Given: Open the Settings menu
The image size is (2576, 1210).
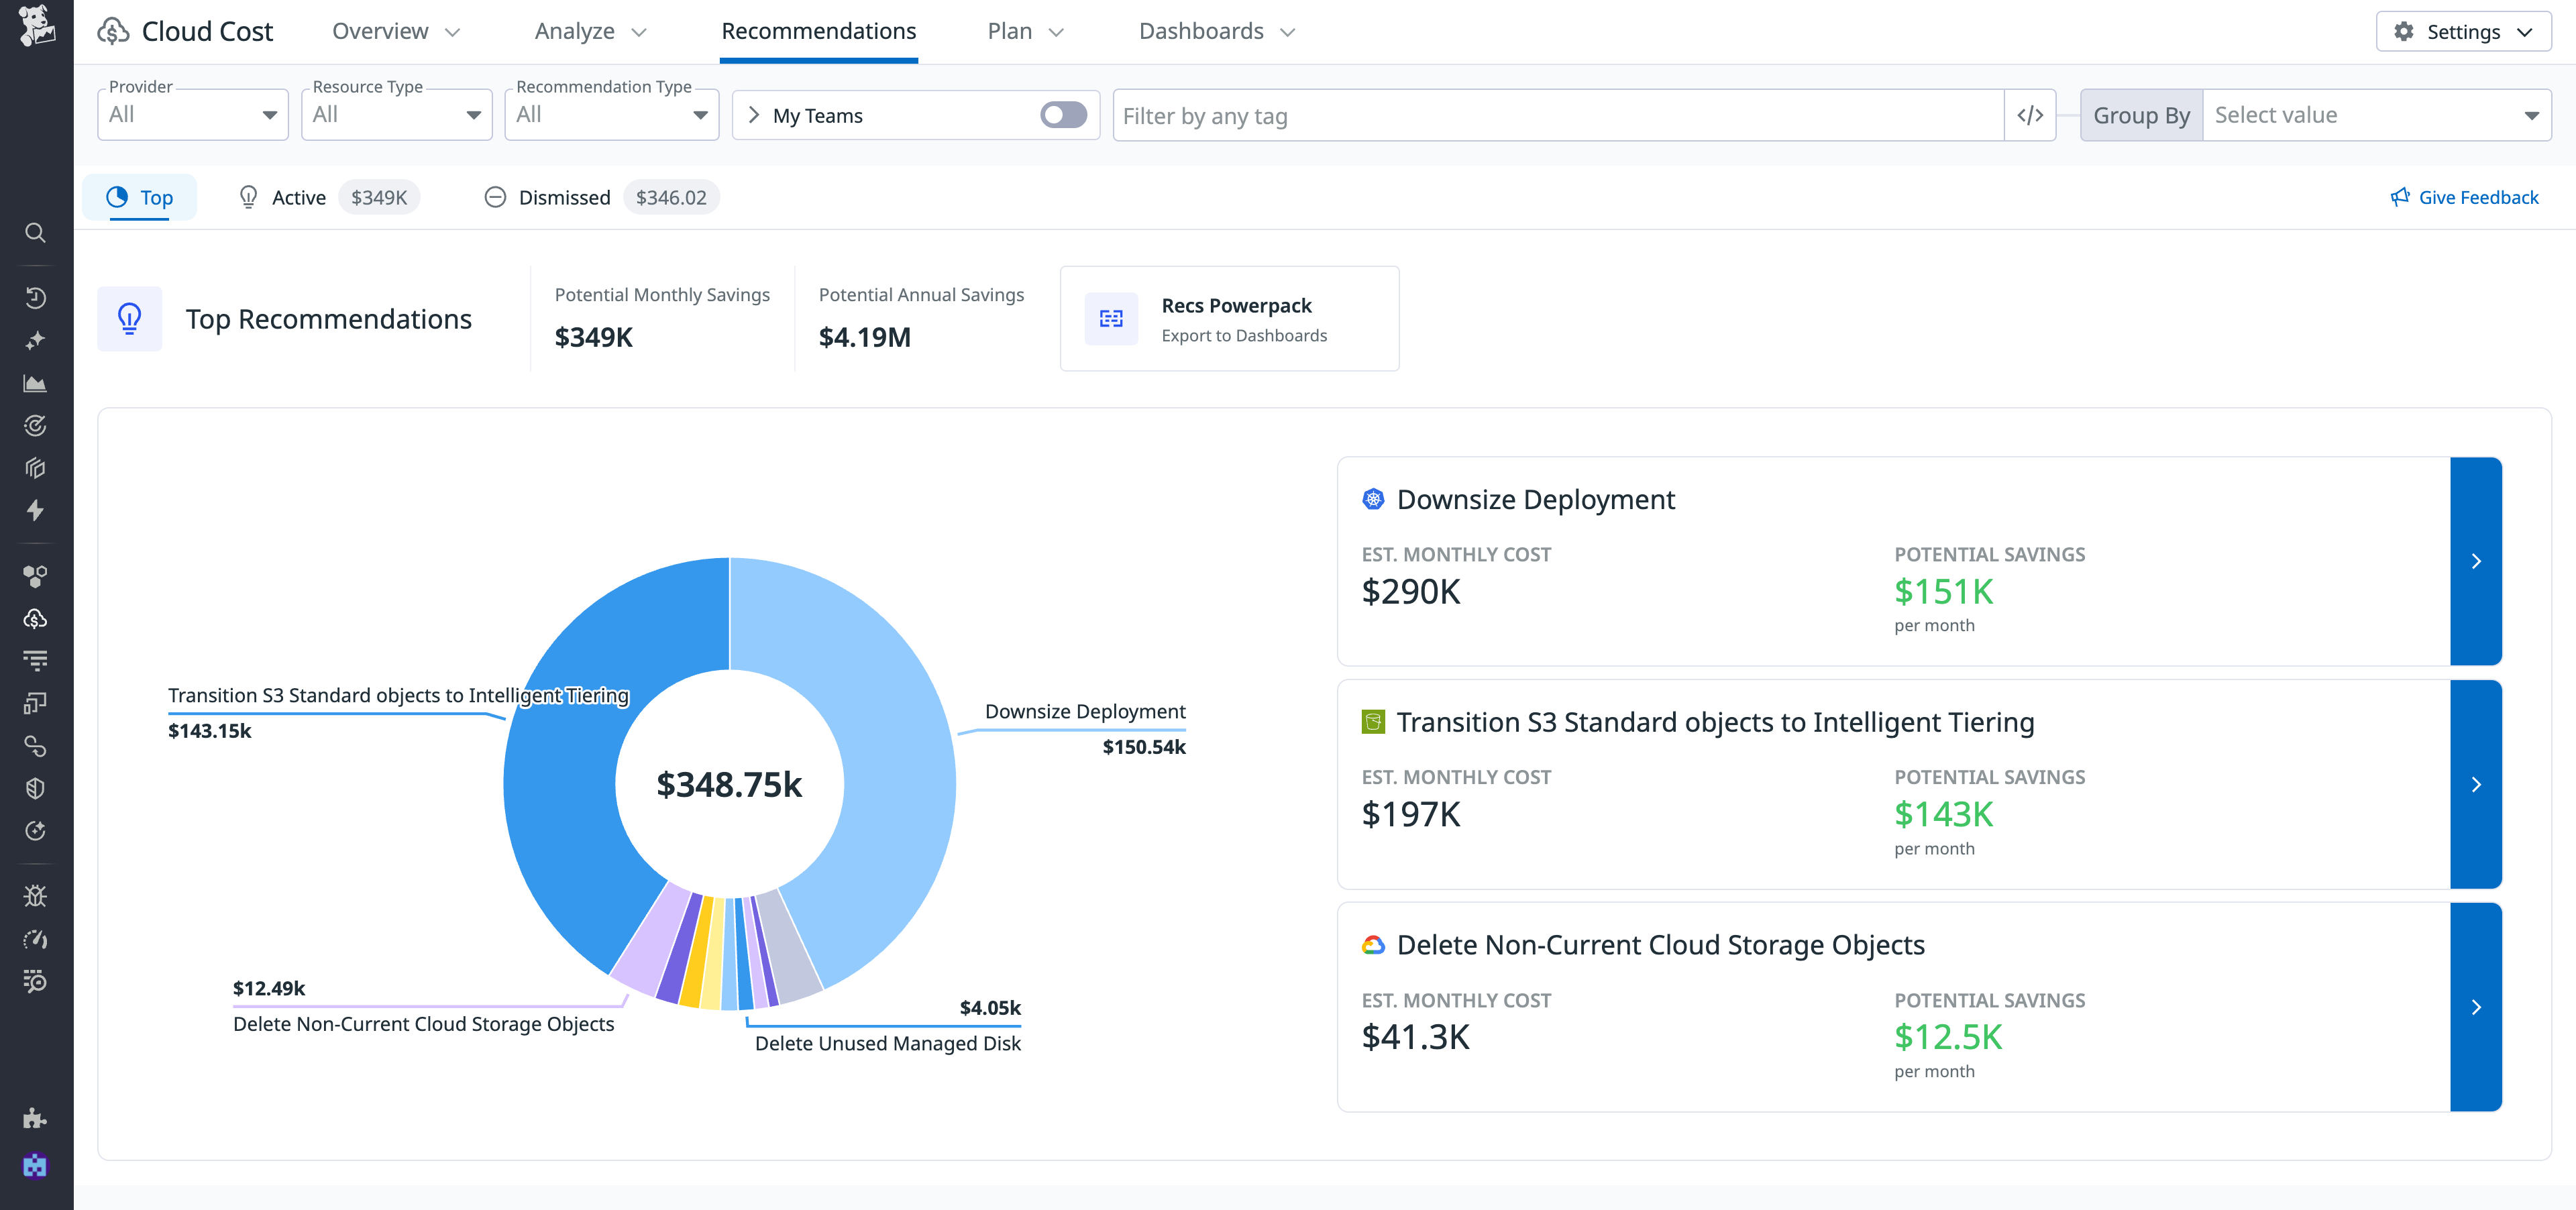Looking at the screenshot, I should 2462,31.
